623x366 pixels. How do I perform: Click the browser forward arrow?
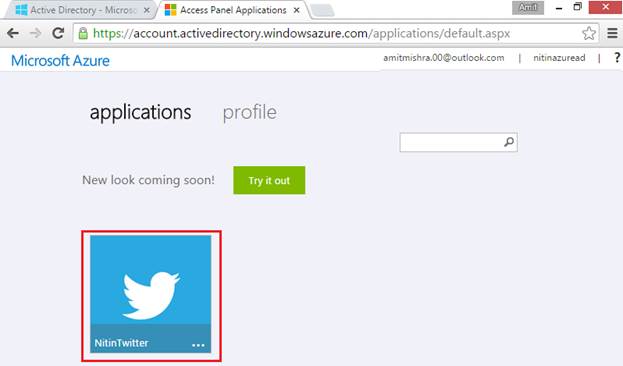click(x=36, y=33)
